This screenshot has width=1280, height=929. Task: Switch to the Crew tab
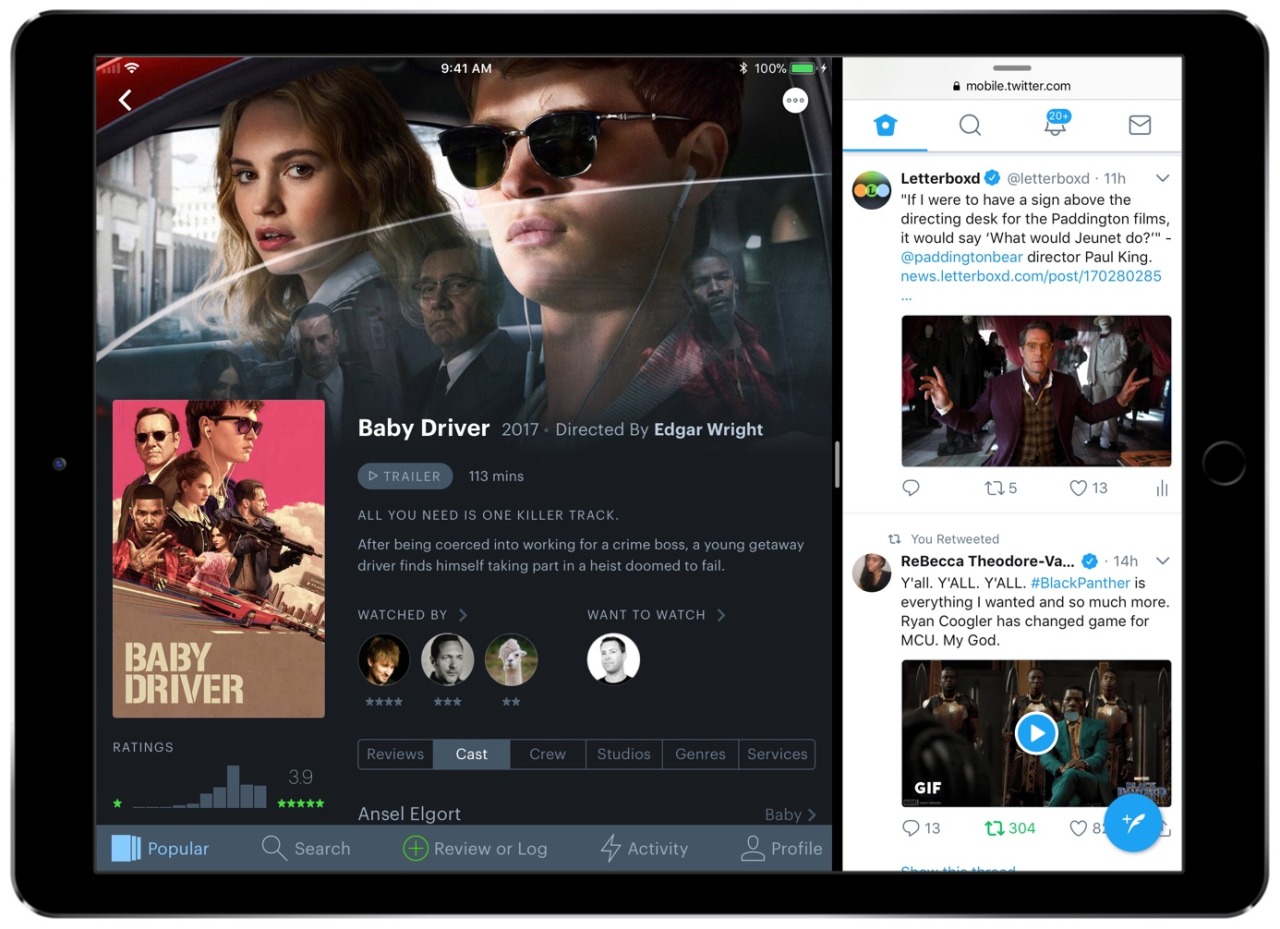[548, 754]
